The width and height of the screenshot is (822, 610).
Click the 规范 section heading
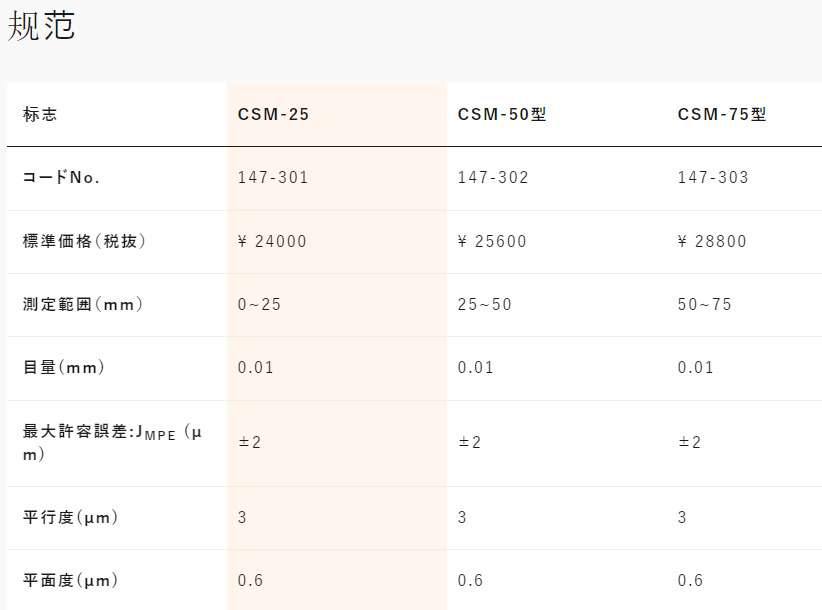tap(41, 26)
